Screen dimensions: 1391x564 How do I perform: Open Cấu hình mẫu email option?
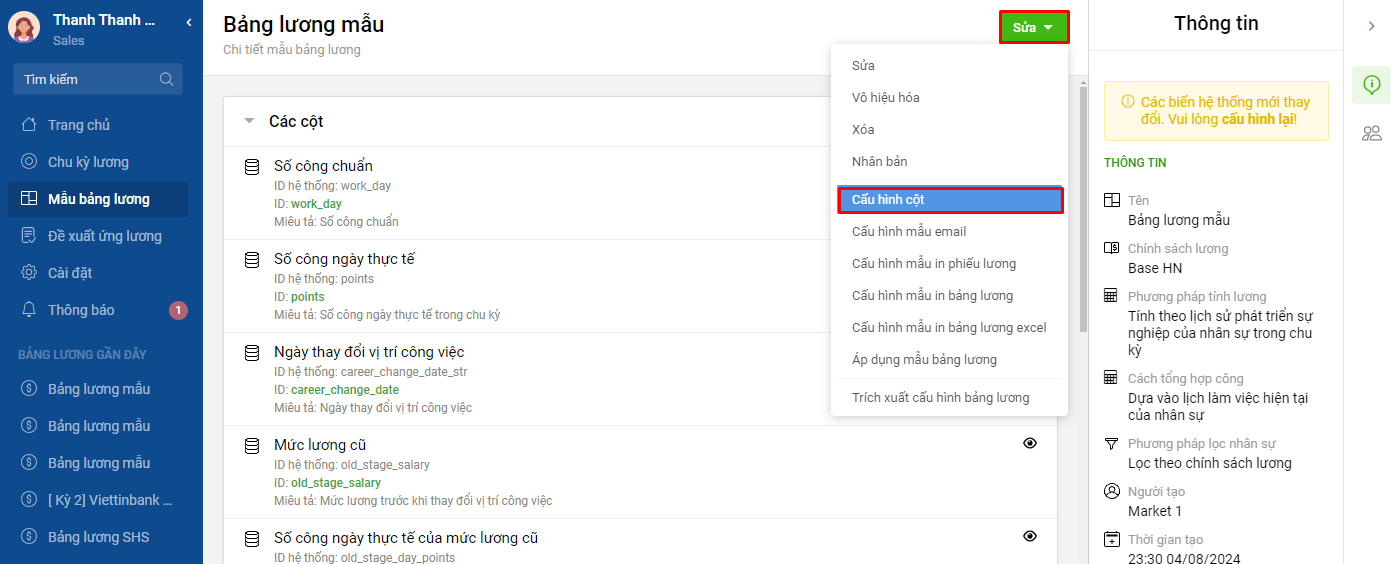908,232
